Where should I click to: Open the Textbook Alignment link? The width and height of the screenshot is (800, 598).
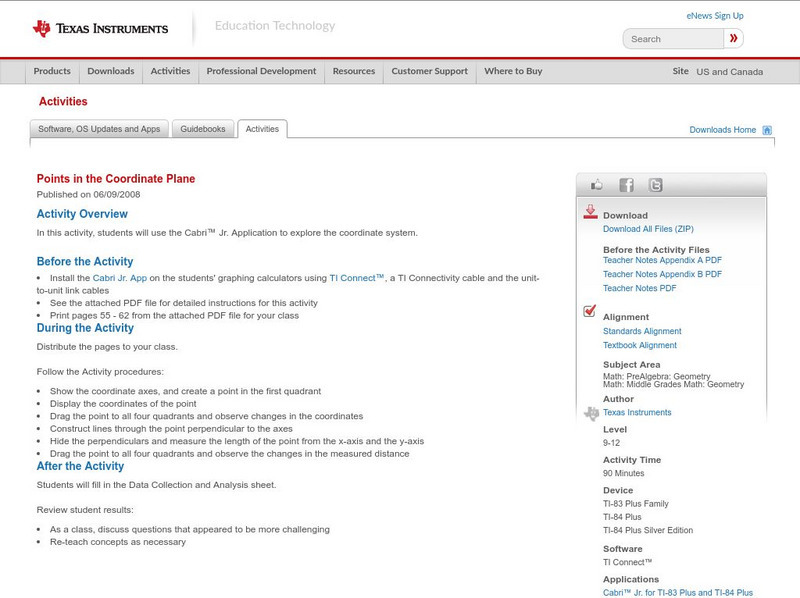(640, 345)
